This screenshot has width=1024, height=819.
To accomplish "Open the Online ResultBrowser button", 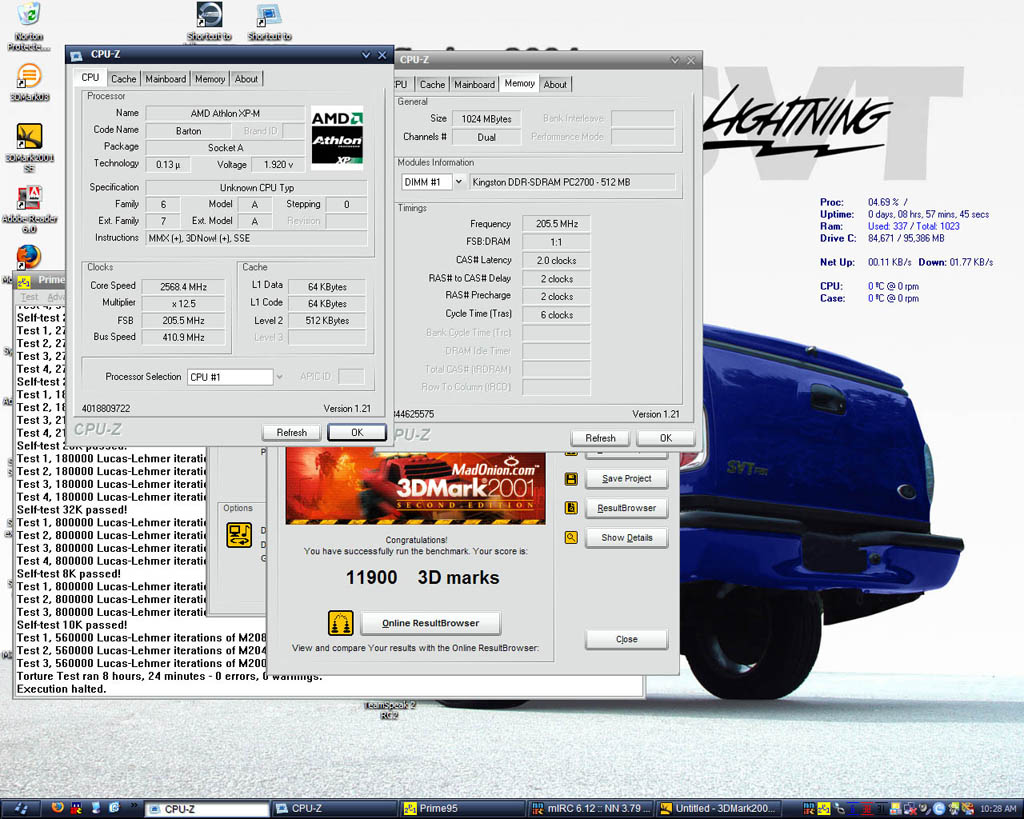I will click(430, 623).
